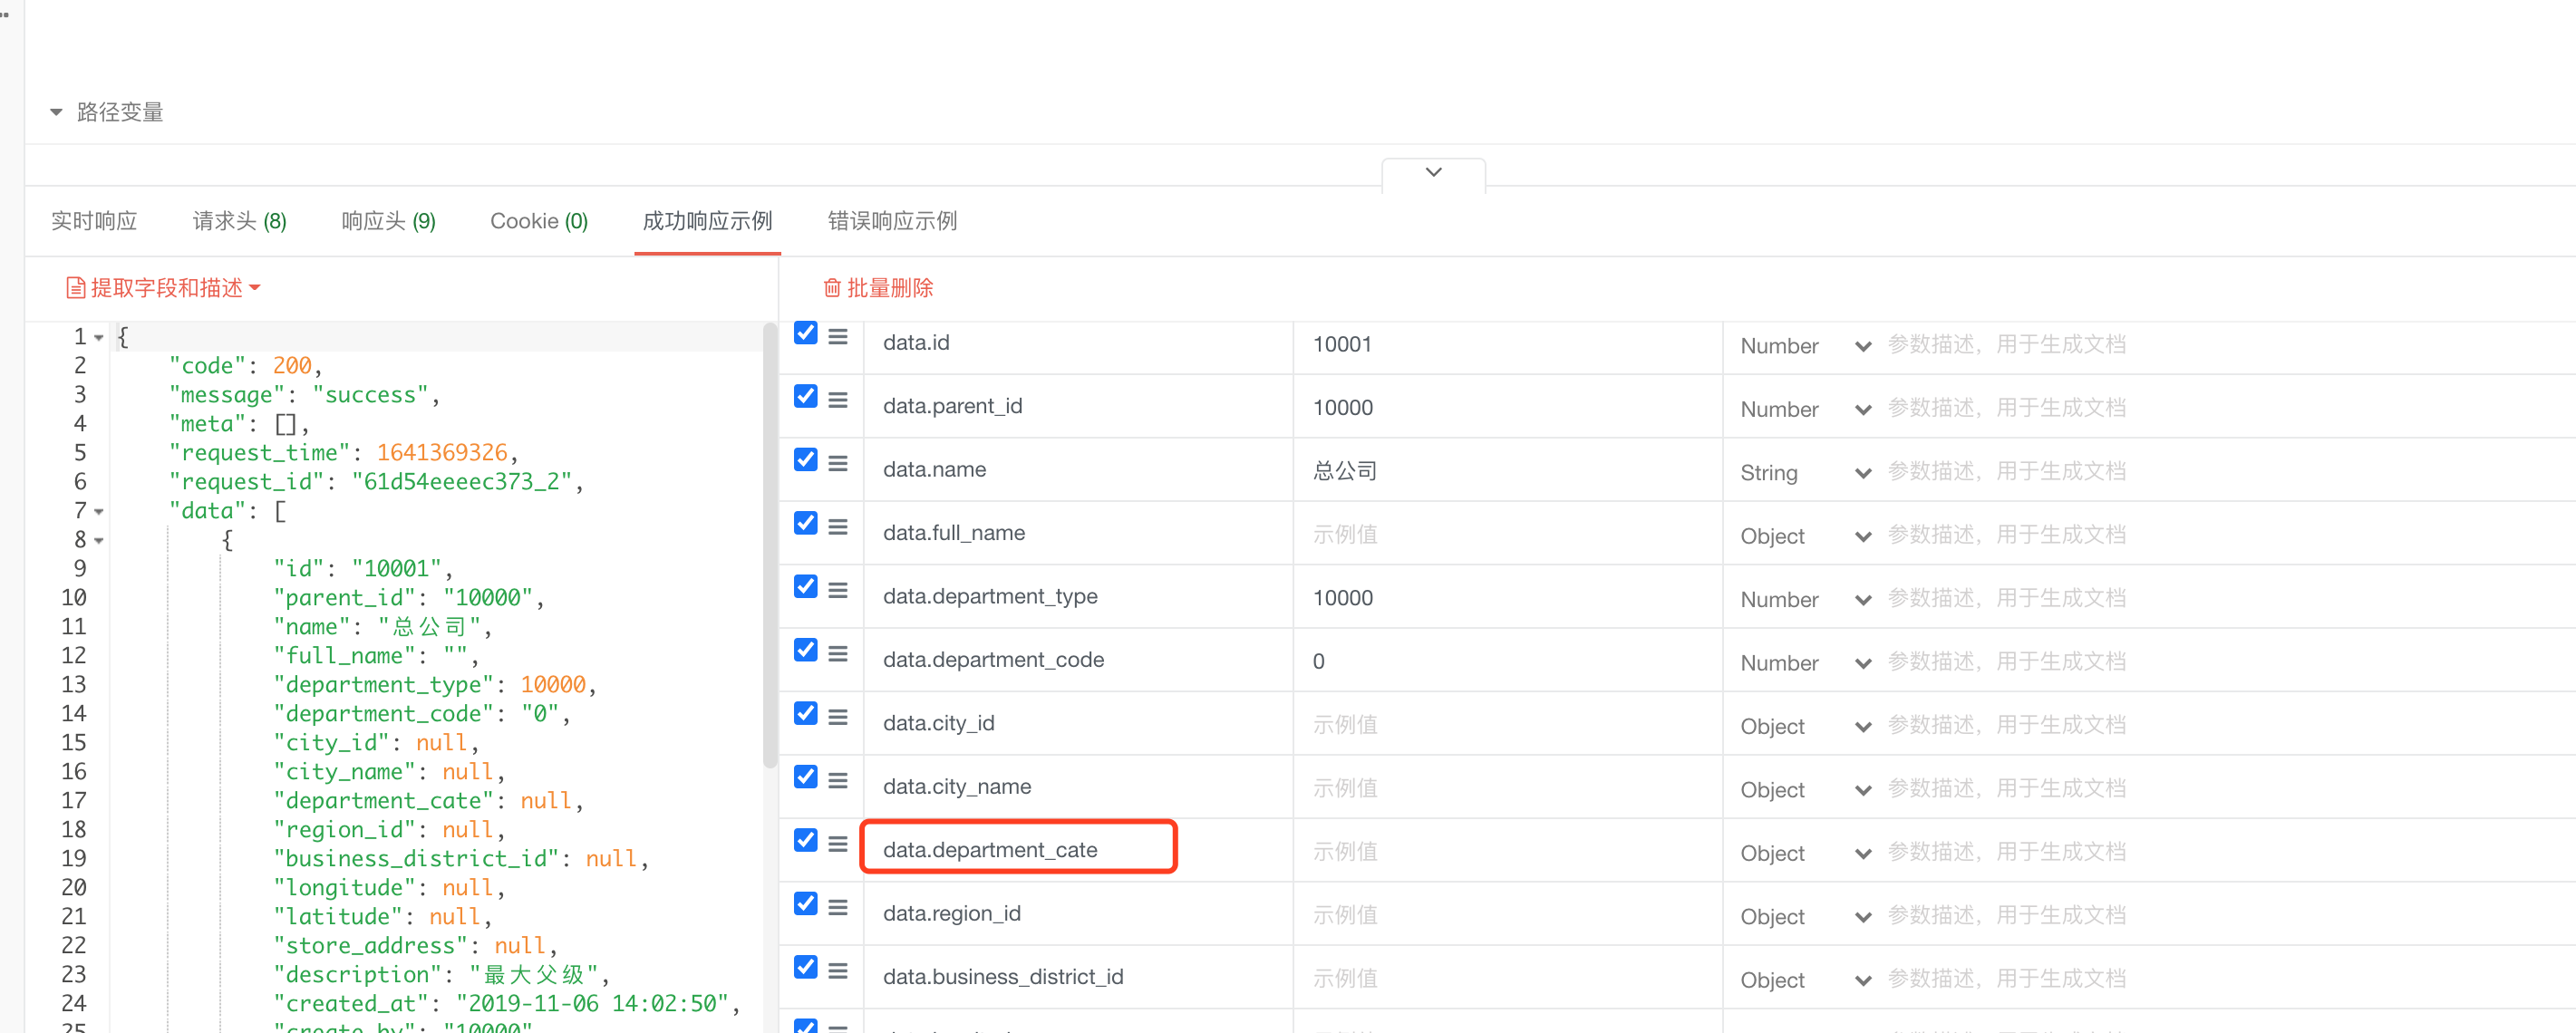Click the 批量删除 button
The width and height of the screenshot is (2576, 1033).
(x=878, y=288)
